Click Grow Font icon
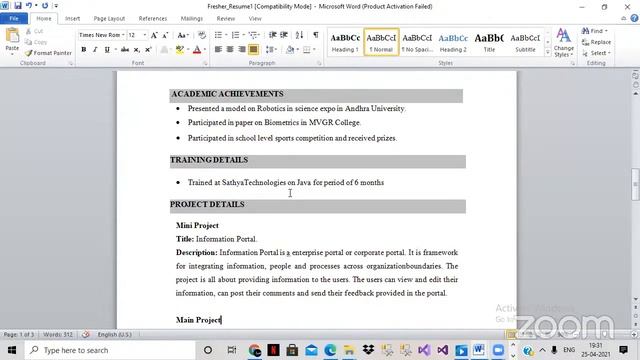Image resolution: width=640 pixels, height=360 pixels. 154,36
